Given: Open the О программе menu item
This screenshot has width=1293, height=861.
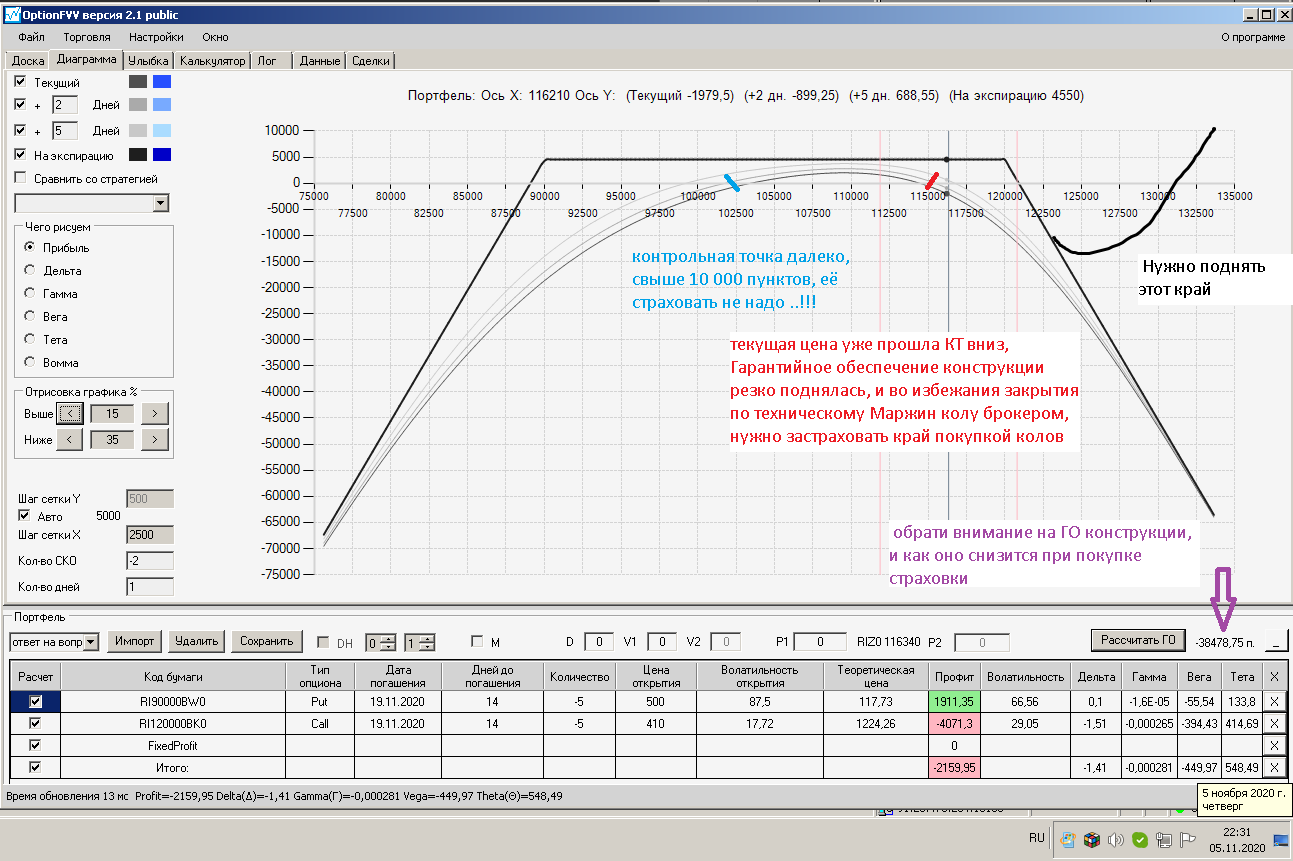Looking at the screenshot, I should coord(1253,37).
